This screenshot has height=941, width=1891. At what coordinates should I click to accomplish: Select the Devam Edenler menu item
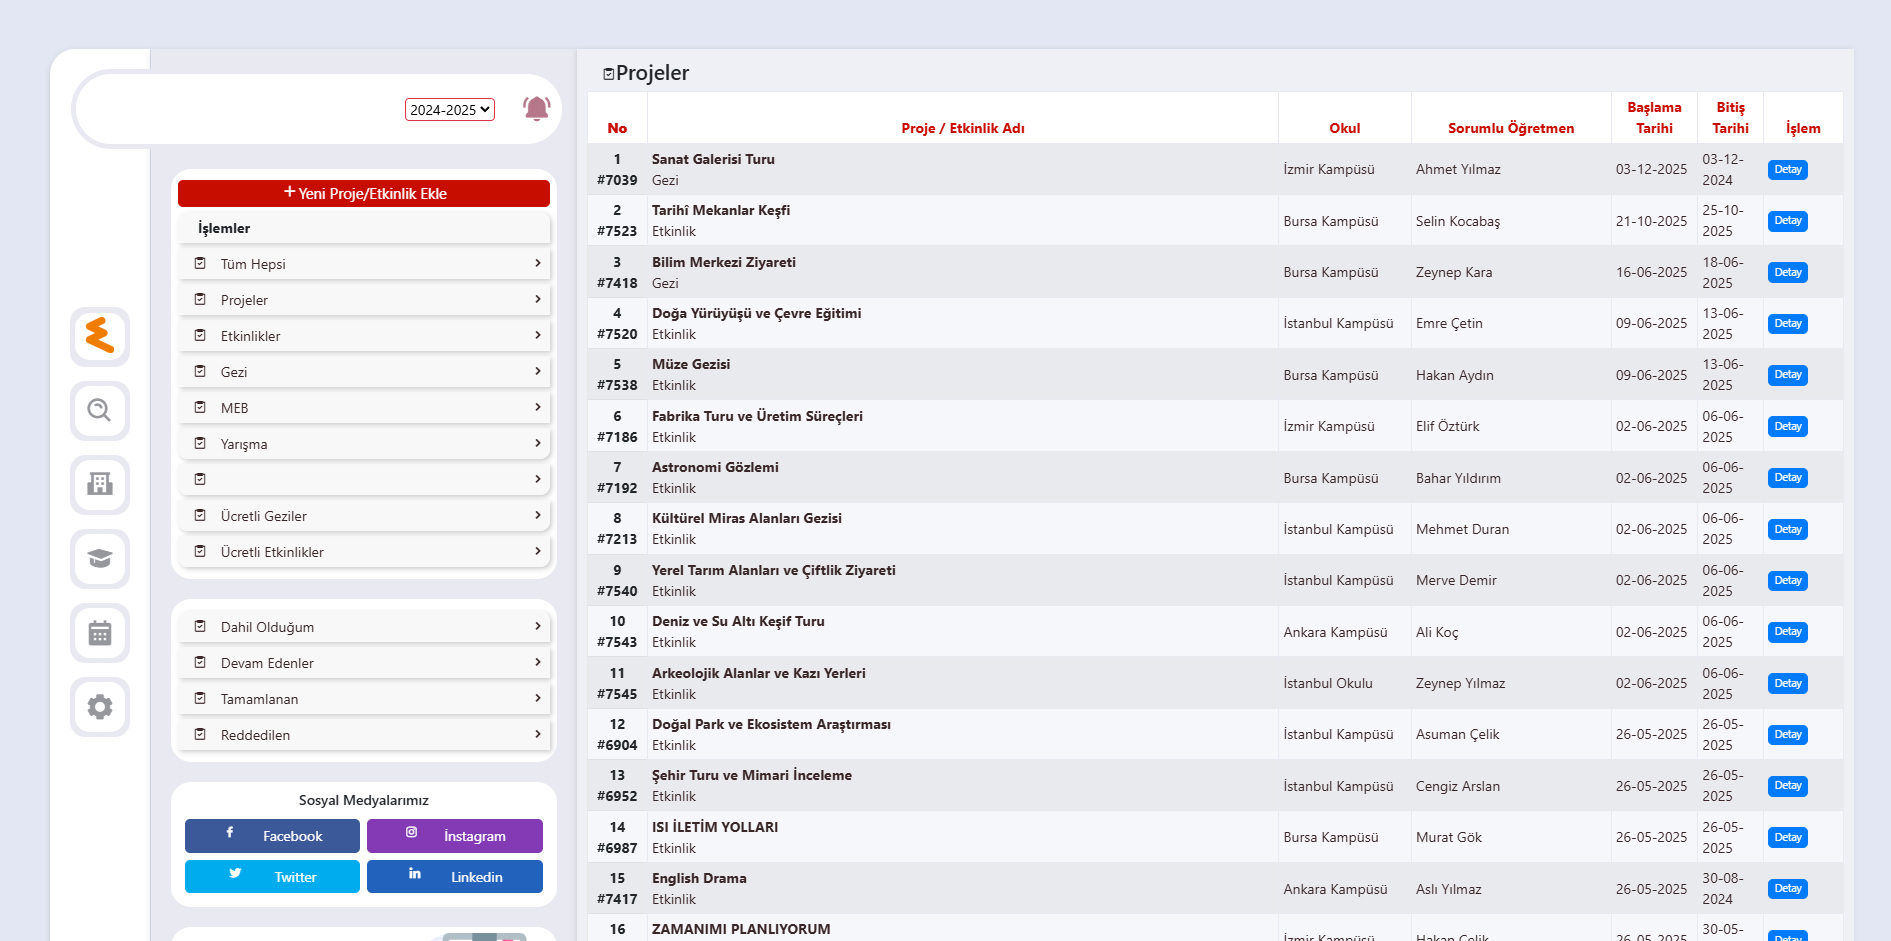tap(365, 663)
